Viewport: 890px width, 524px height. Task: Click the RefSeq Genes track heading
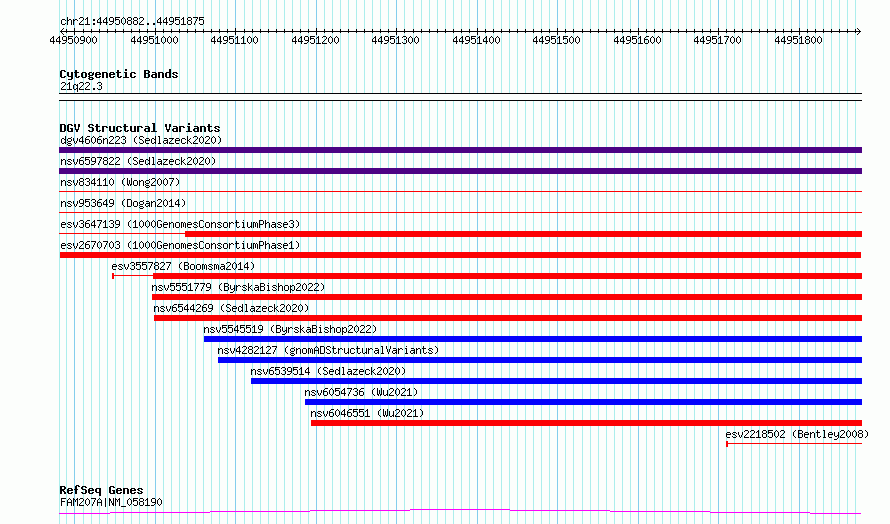pos(101,490)
